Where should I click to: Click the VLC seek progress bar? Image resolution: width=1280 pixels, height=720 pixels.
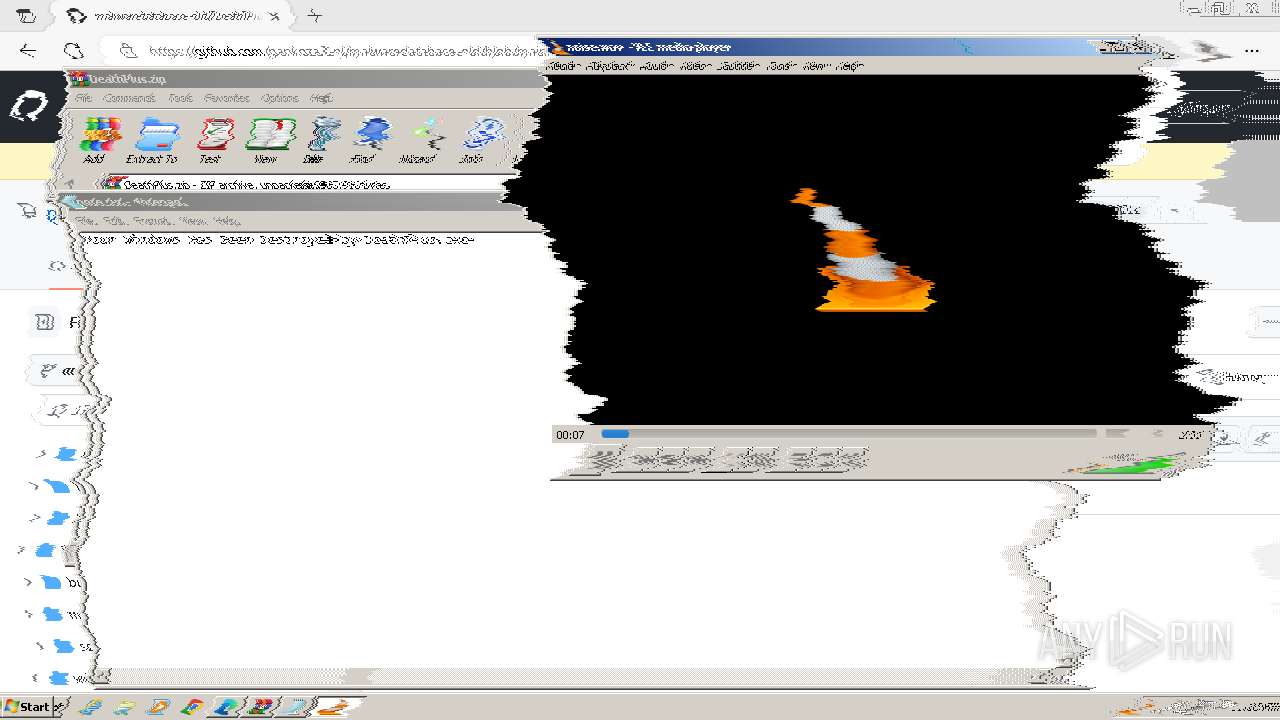848,434
